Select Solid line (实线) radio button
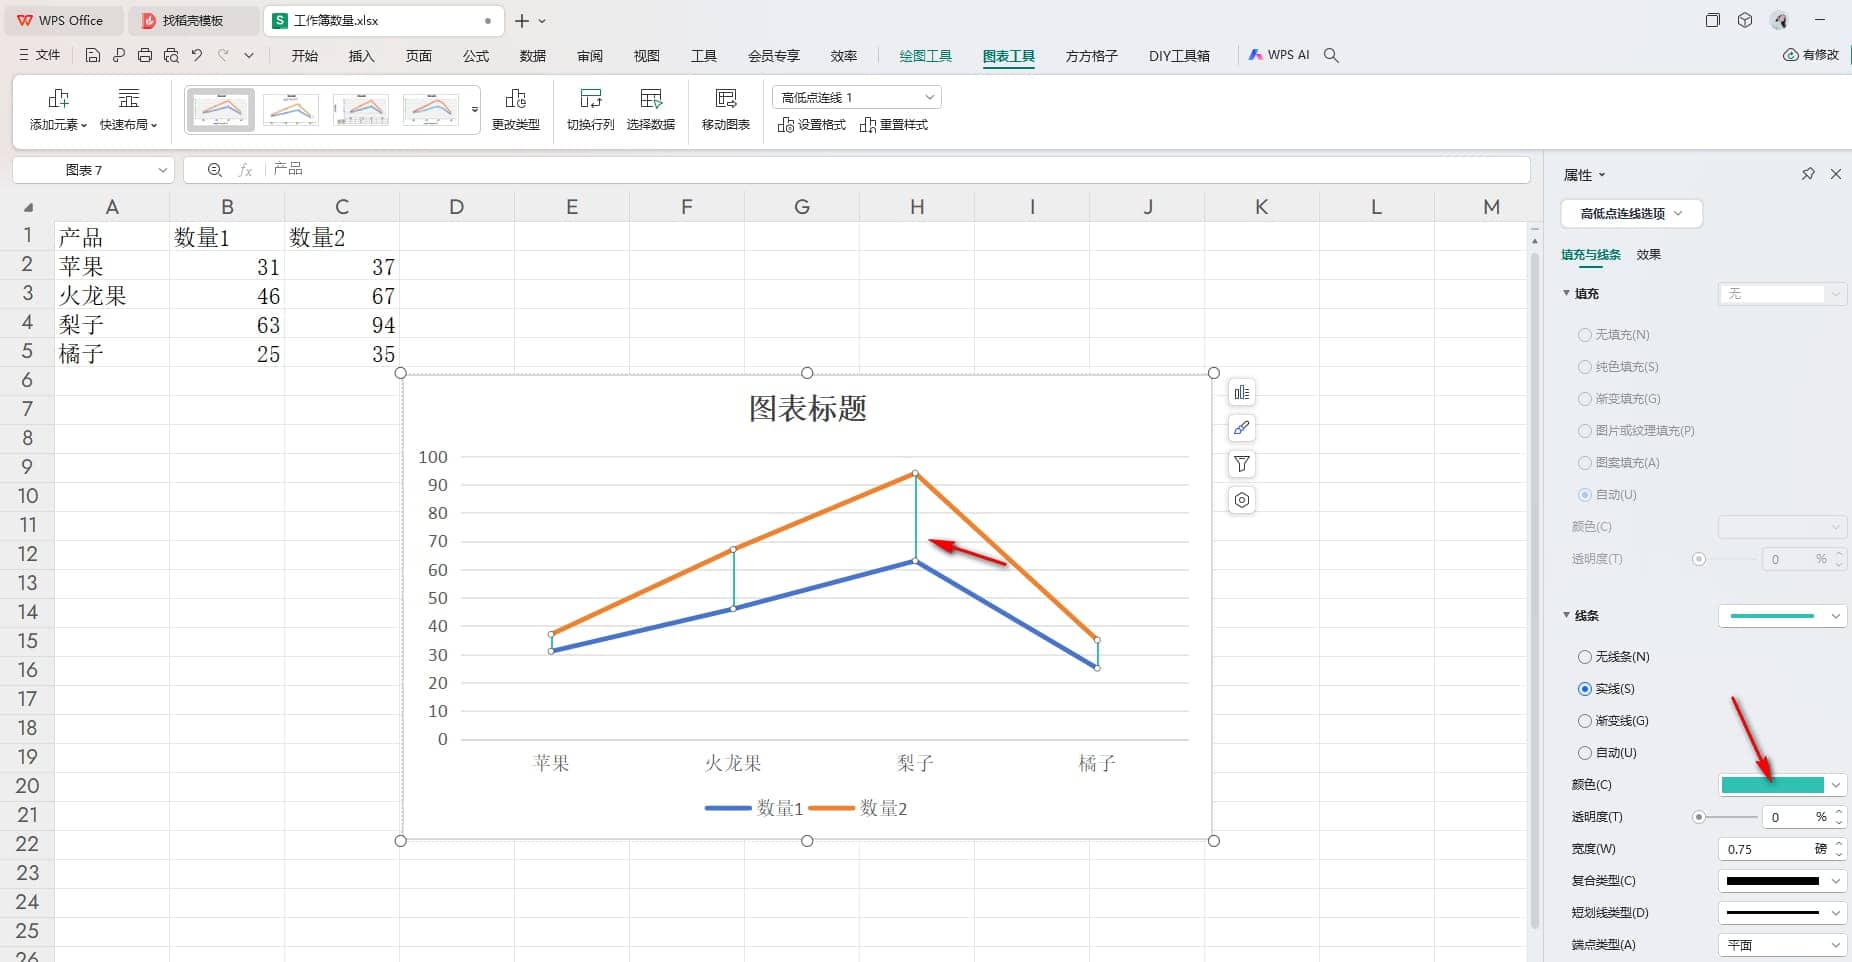 click(1584, 689)
